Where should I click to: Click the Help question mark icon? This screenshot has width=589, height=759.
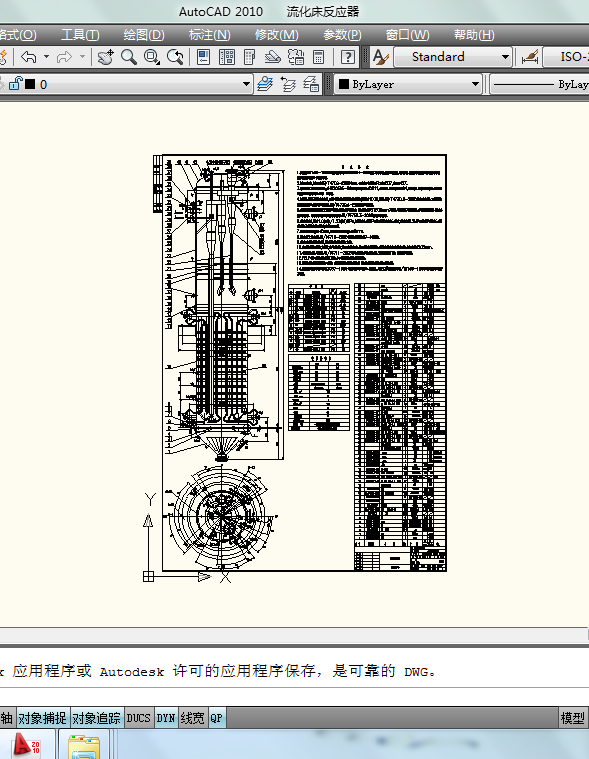[x=347, y=57]
